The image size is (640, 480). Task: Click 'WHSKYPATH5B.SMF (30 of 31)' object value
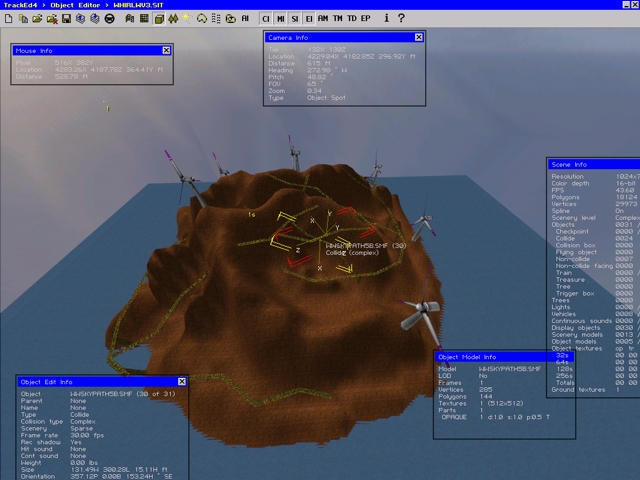pyautogui.click(x=123, y=394)
